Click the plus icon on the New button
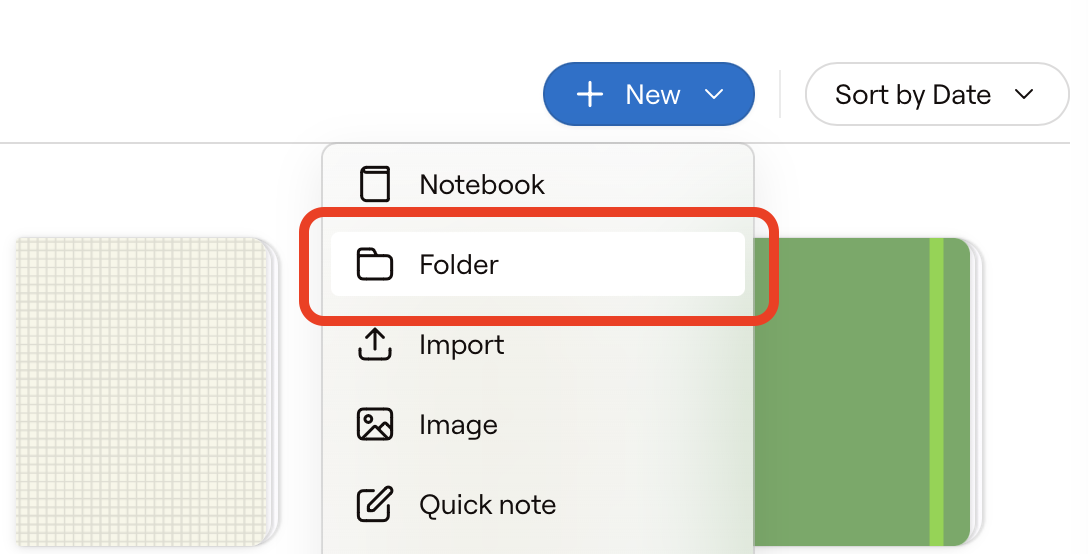 590,95
